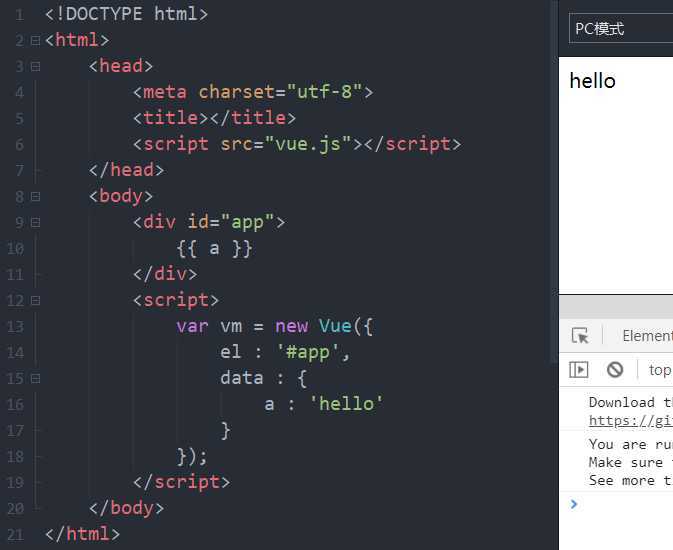The height and width of the screenshot is (550, 673).
Task: Click the editor vertical scrollbar
Action: (555, 180)
